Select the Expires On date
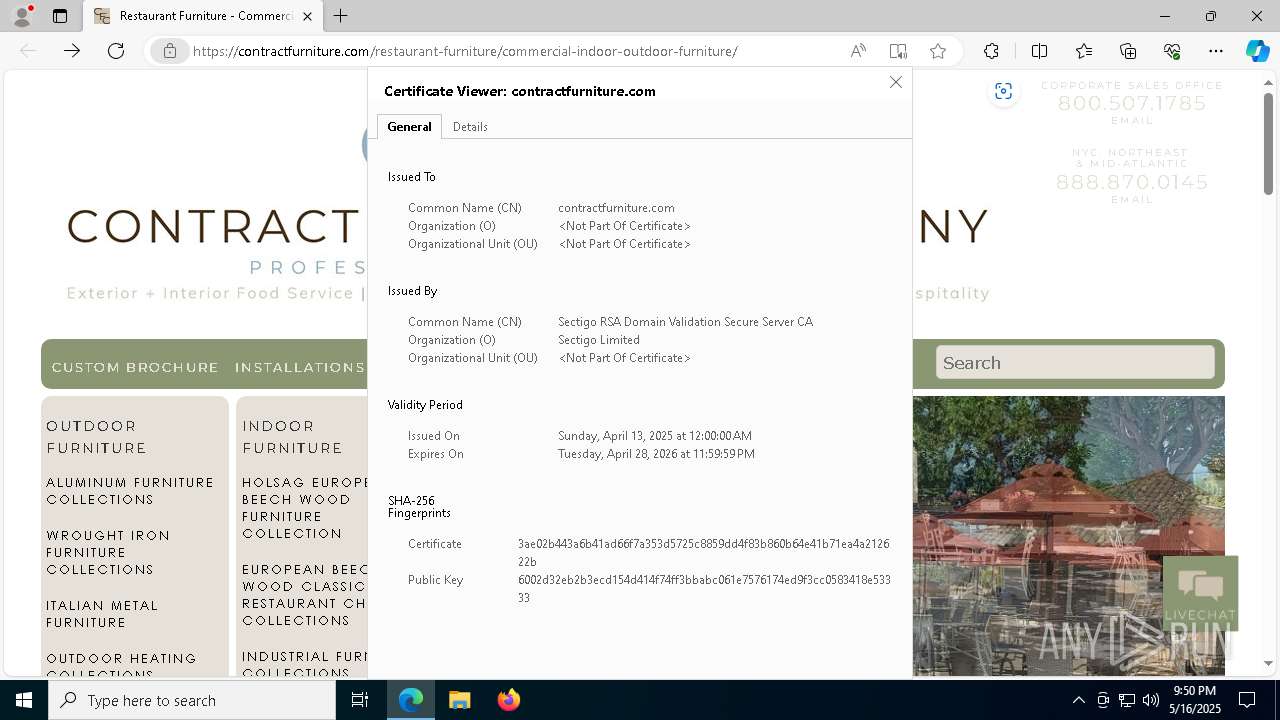This screenshot has height=720, width=1280. 656,454
